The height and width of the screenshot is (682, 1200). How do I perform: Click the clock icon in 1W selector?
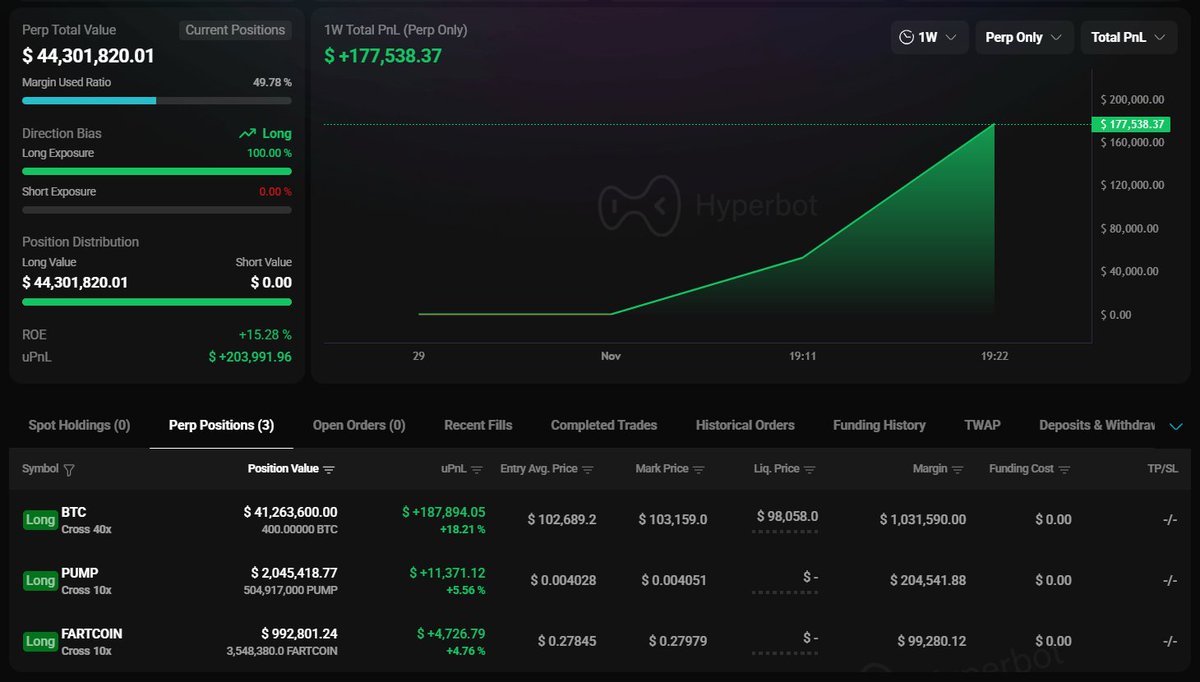coord(906,37)
